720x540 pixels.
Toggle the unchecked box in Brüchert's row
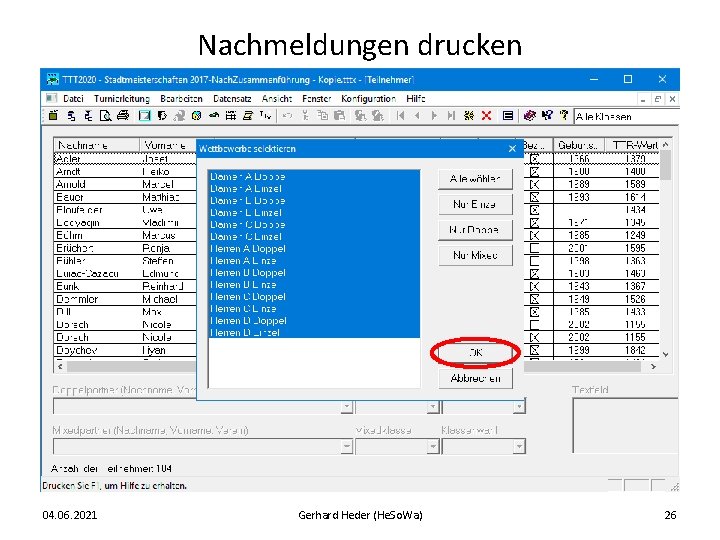(534, 248)
